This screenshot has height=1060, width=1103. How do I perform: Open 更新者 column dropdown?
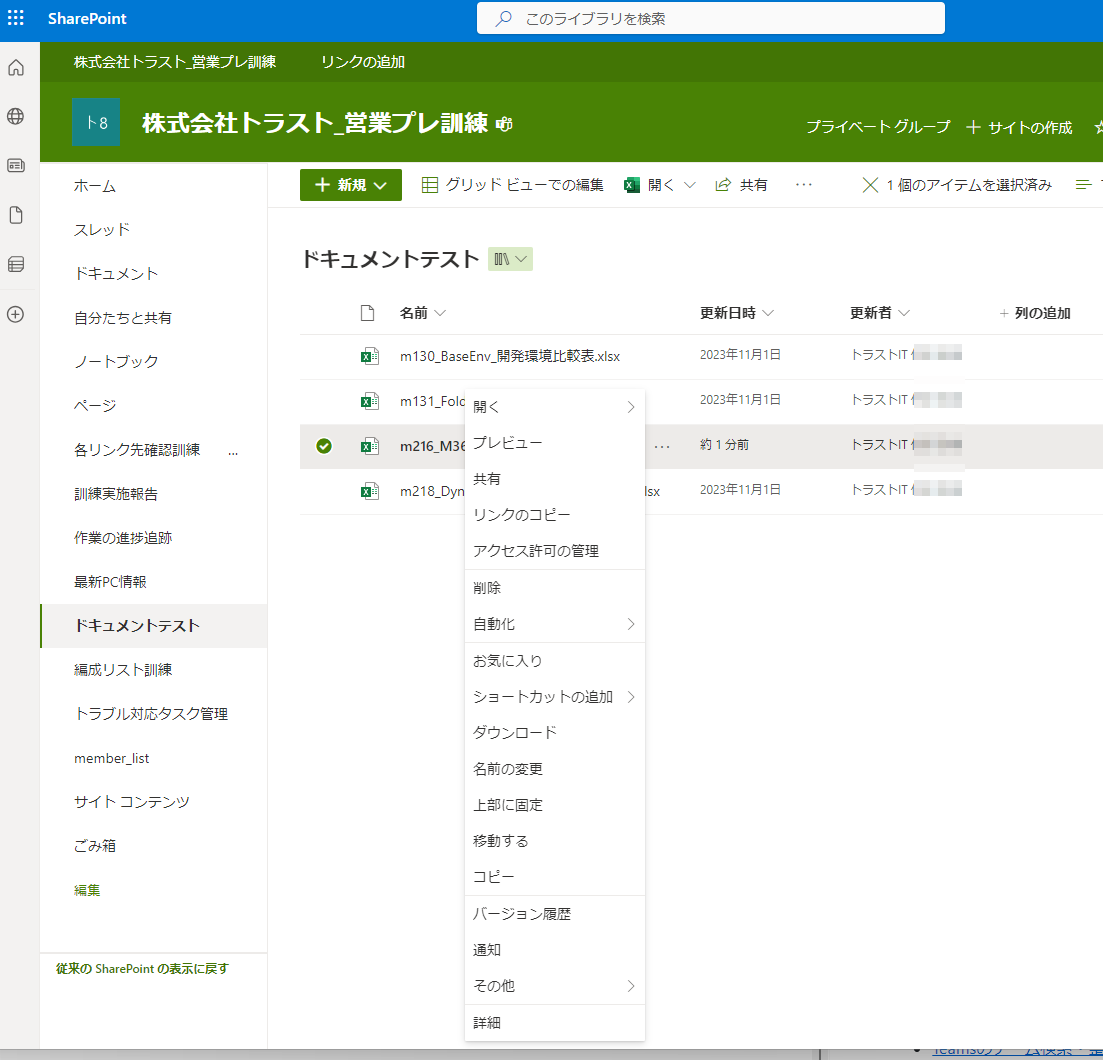tap(905, 313)
